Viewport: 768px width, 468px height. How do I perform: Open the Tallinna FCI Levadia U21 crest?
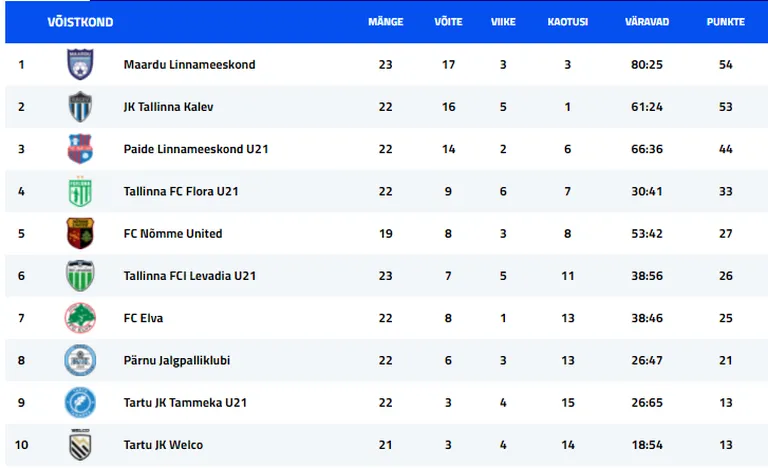tap(80, 275)
